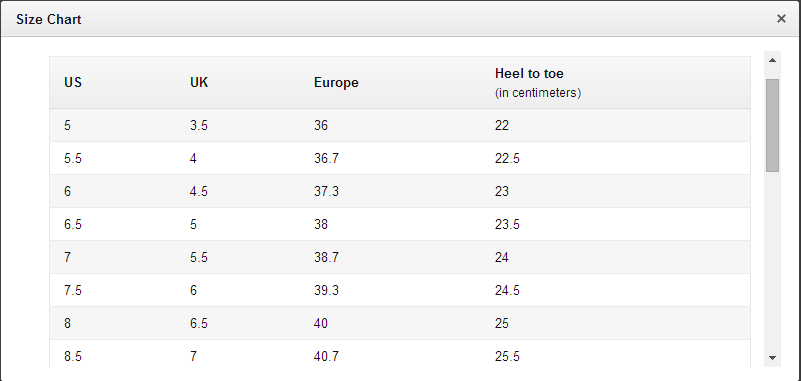This screenshot has height=381, width=801.
Task: Click the scrollbar track below the thumb
Action: coord(772,260)
